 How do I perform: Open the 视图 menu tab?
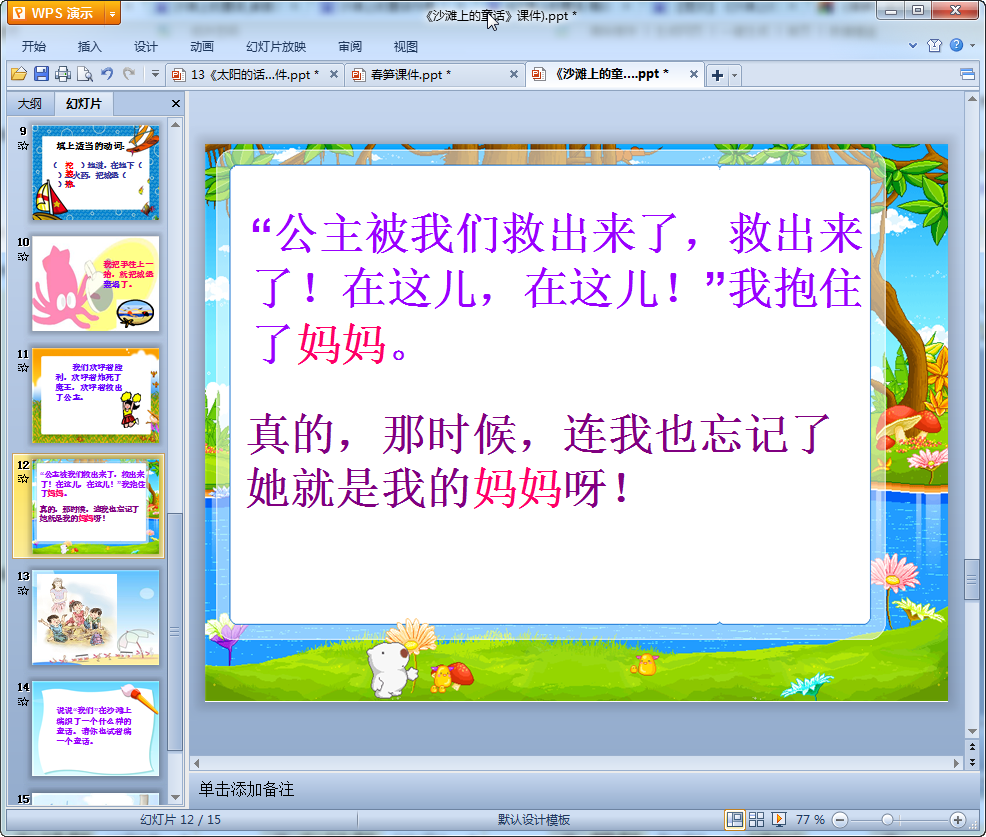(406, 47)
